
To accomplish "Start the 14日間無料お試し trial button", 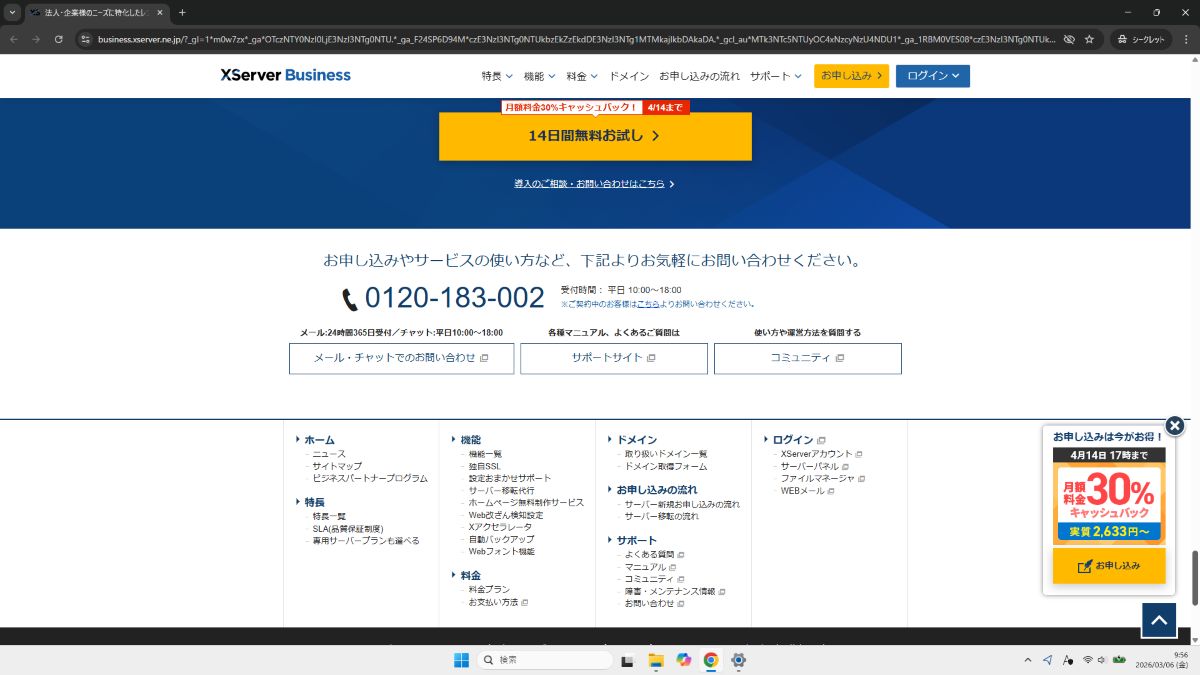I will [x=595, y=136].
